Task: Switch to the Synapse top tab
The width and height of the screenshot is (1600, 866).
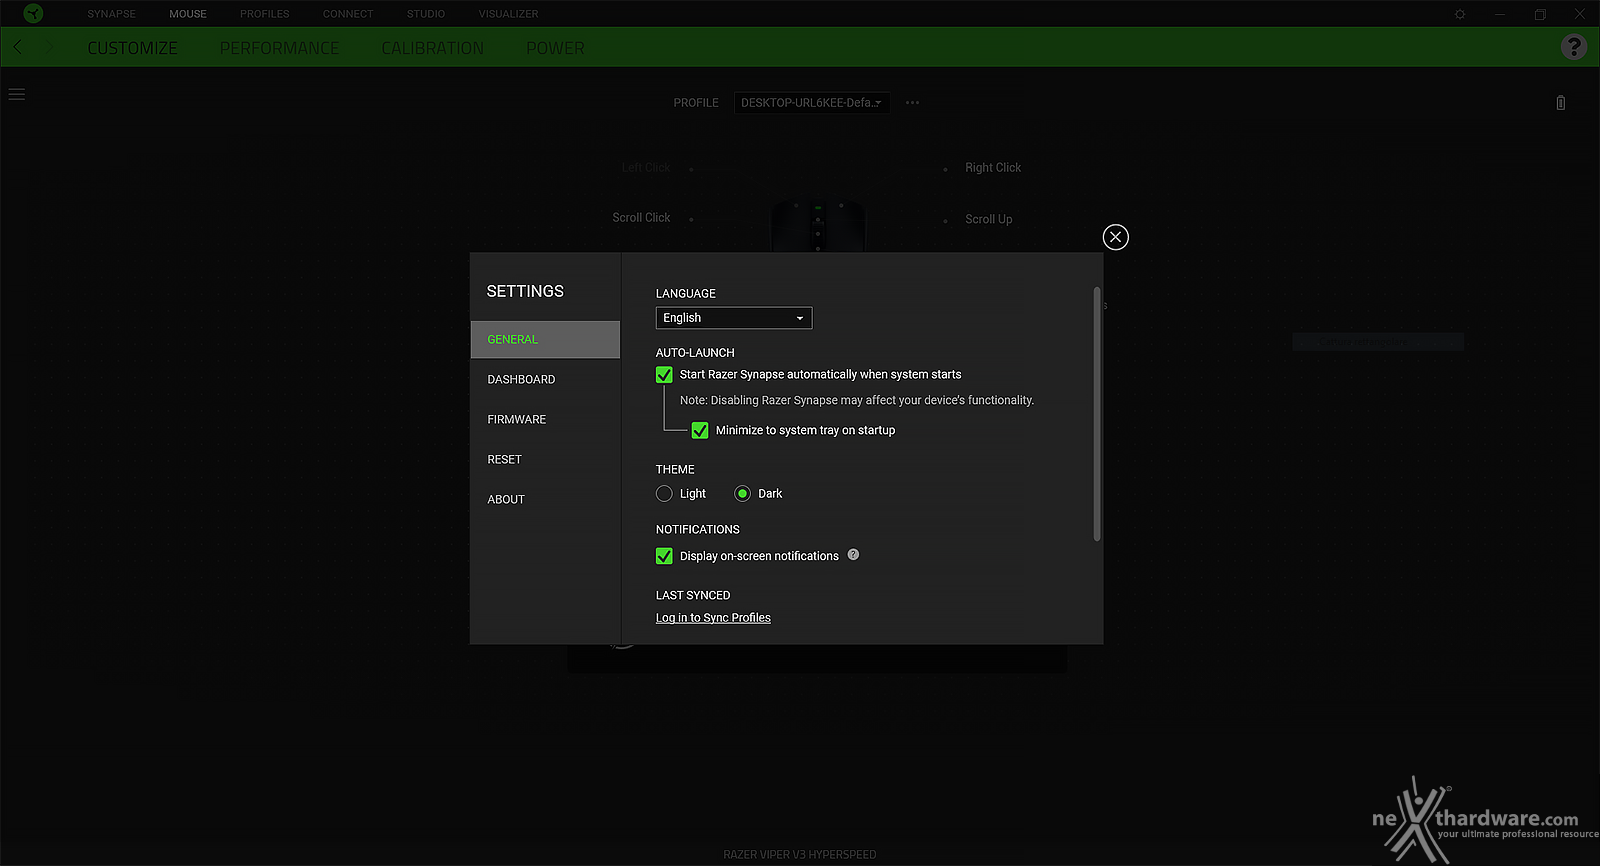Action: pos(111,14)
